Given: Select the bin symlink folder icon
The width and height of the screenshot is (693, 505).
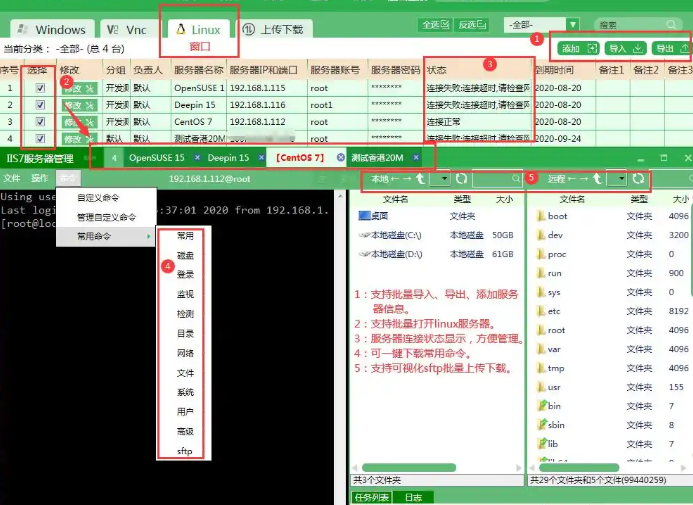Looking at the screenshot, I should point(541,406).
